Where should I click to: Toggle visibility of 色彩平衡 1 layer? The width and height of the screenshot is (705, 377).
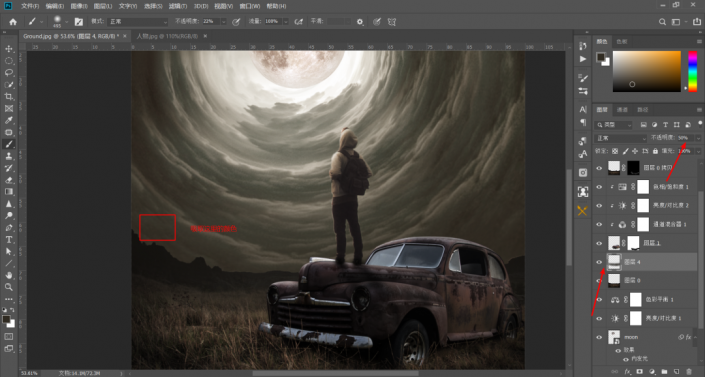[x=599, y=300]
